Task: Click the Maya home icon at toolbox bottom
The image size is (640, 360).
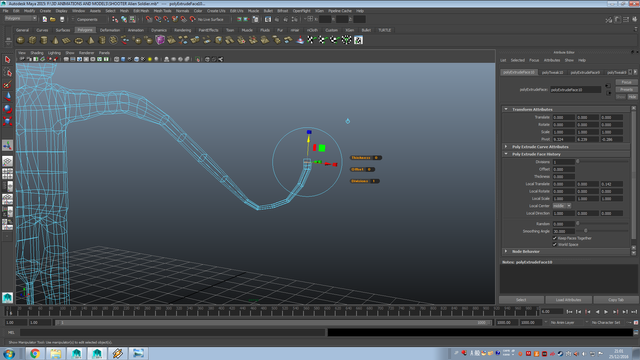Action: coord(7,298)
